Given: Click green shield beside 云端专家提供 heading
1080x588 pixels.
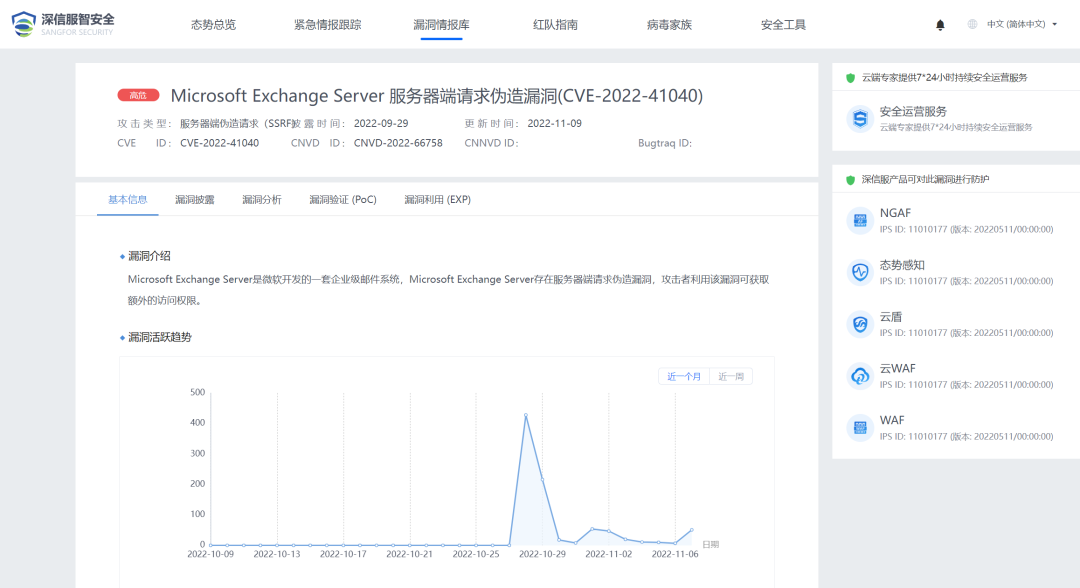Looking at the screenshot, I should pyautogui.click(x=851, y=78).
